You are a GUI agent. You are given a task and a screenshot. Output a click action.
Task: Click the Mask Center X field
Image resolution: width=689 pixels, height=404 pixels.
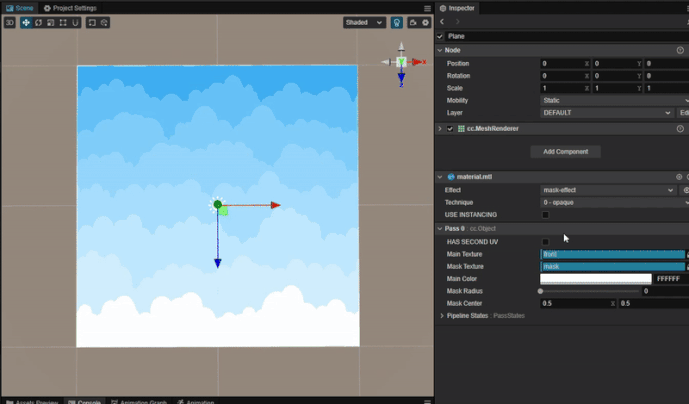pyautogui.click(x=578, y=303)
